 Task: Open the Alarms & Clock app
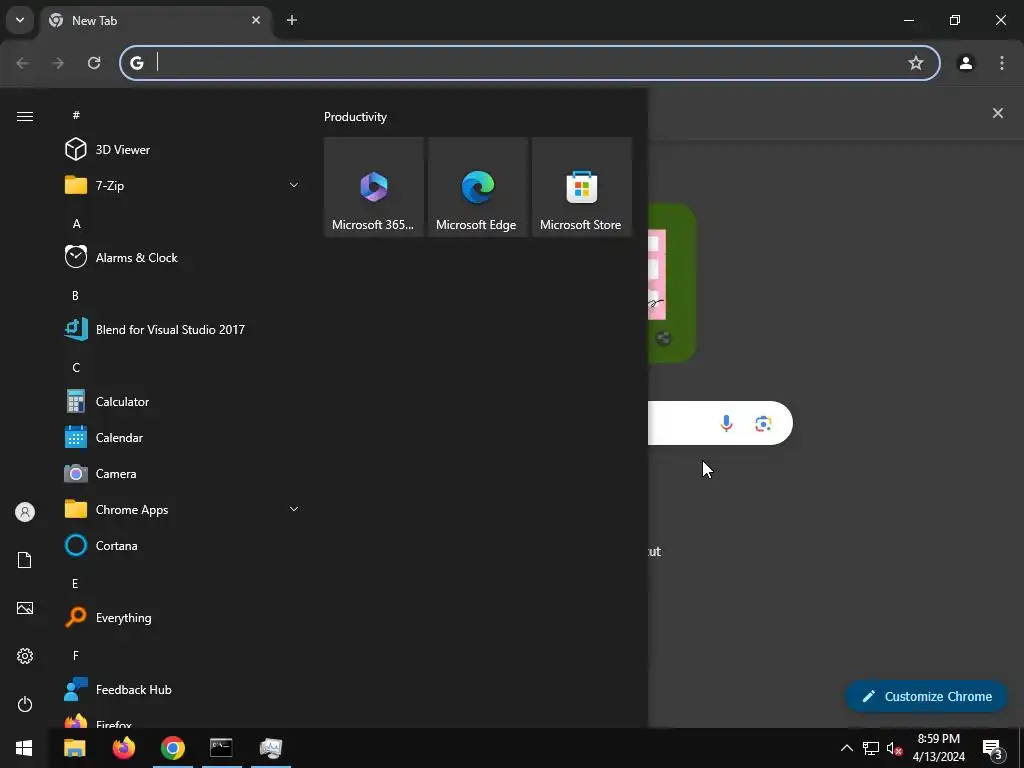pos(183,257)
